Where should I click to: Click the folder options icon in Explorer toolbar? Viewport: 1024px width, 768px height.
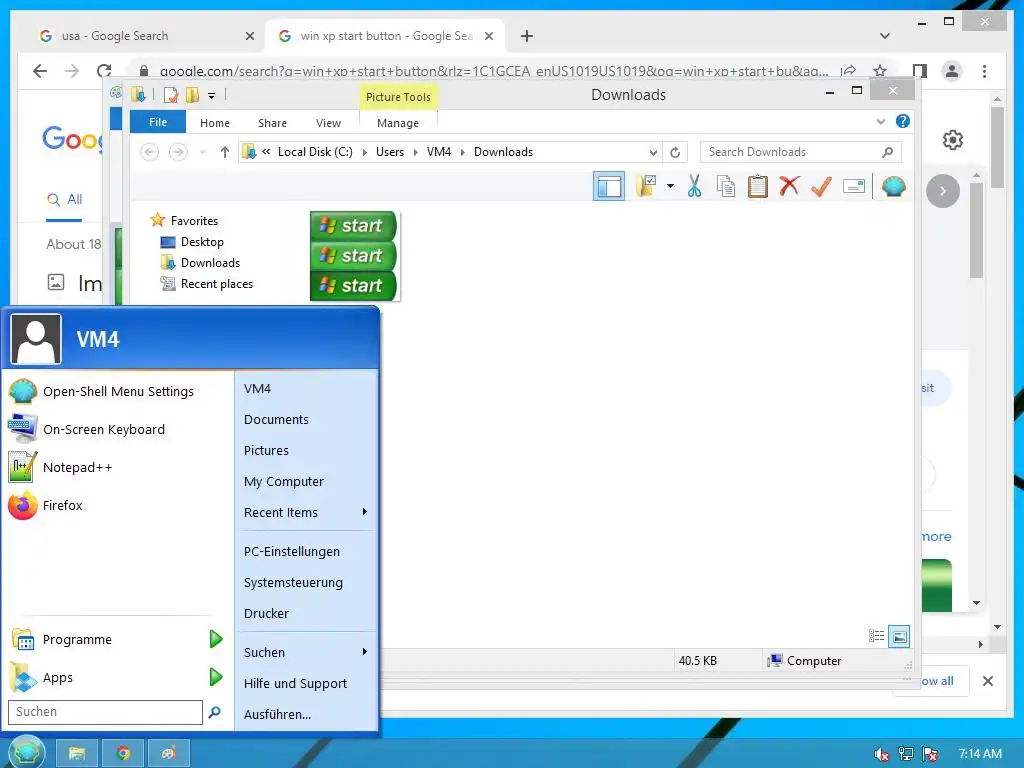tap(647, 187)
